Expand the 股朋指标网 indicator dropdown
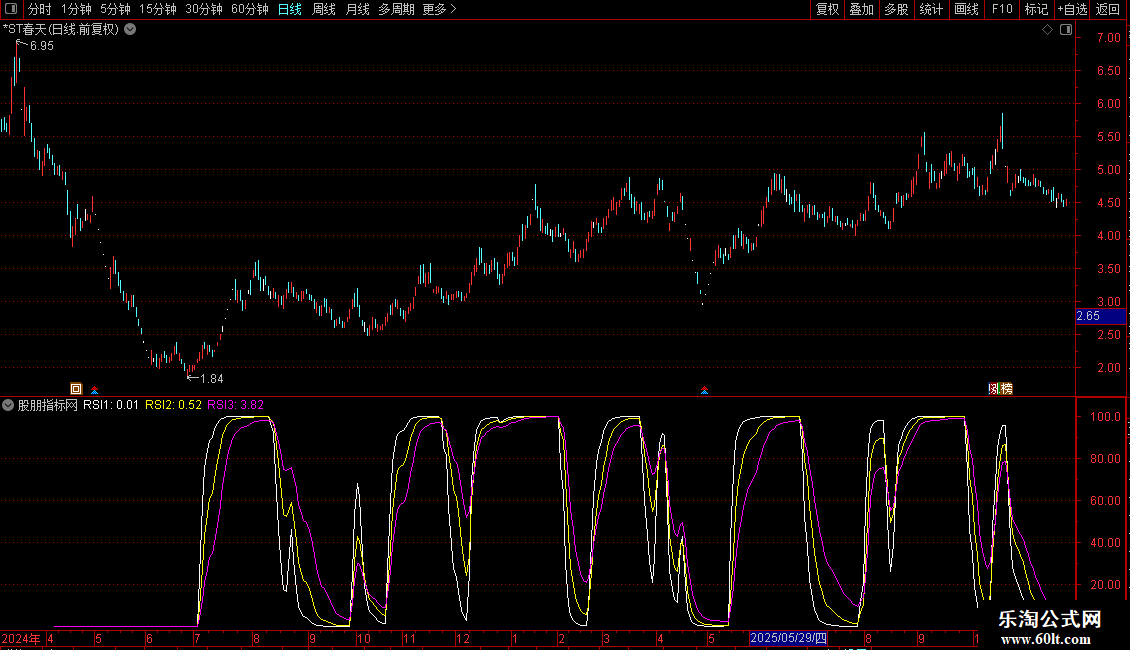The height and width of the screenshot is (650, 1130). point(8,405)
